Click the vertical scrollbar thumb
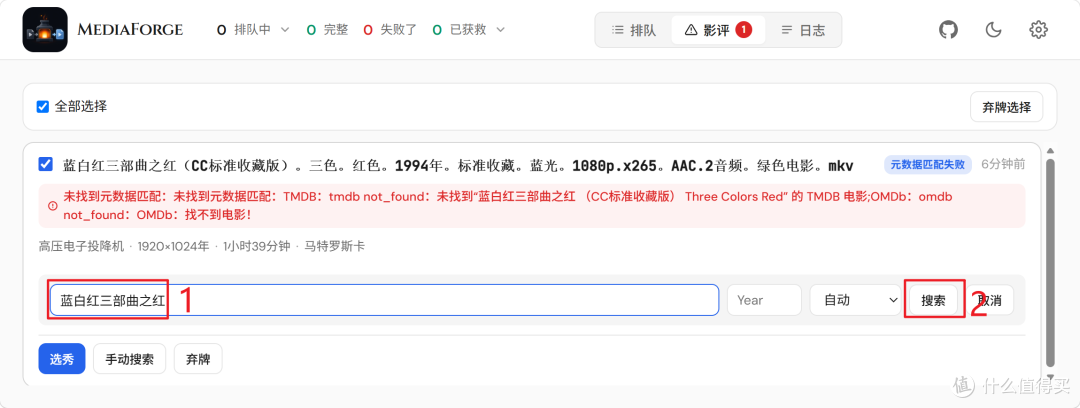Screen dimensions: 1080x408 (x=1050, y=262)
